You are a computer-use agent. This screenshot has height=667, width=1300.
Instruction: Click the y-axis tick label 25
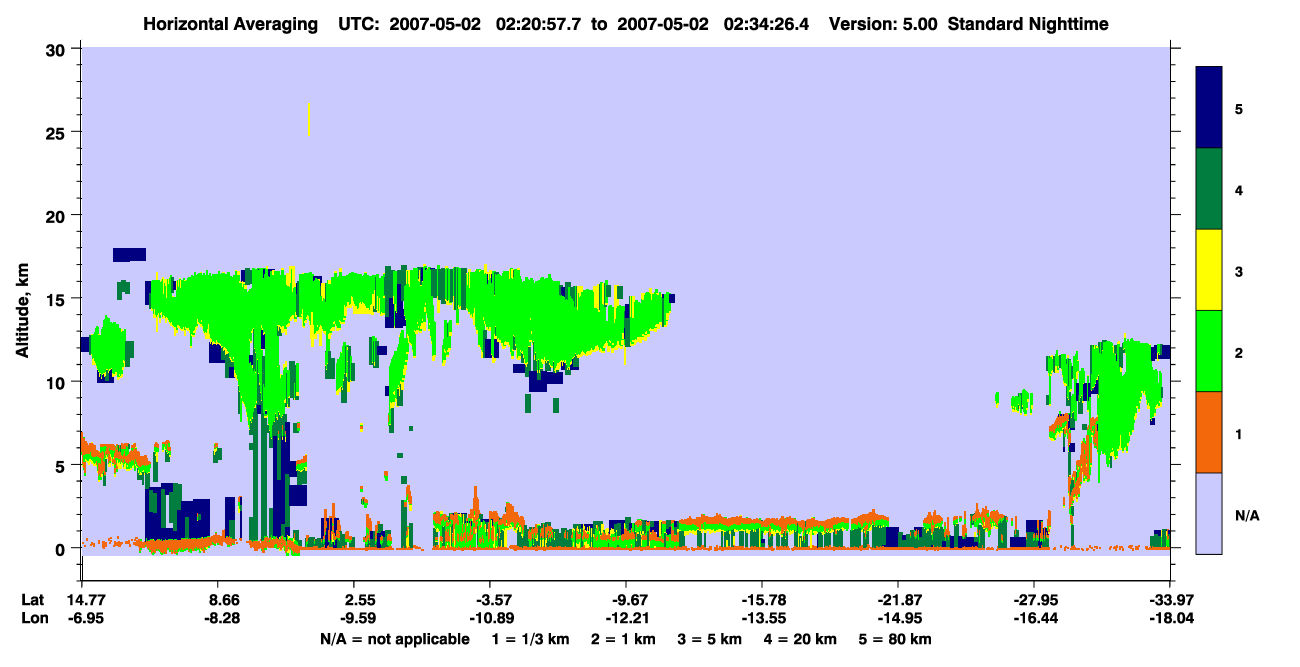point(58,132)
